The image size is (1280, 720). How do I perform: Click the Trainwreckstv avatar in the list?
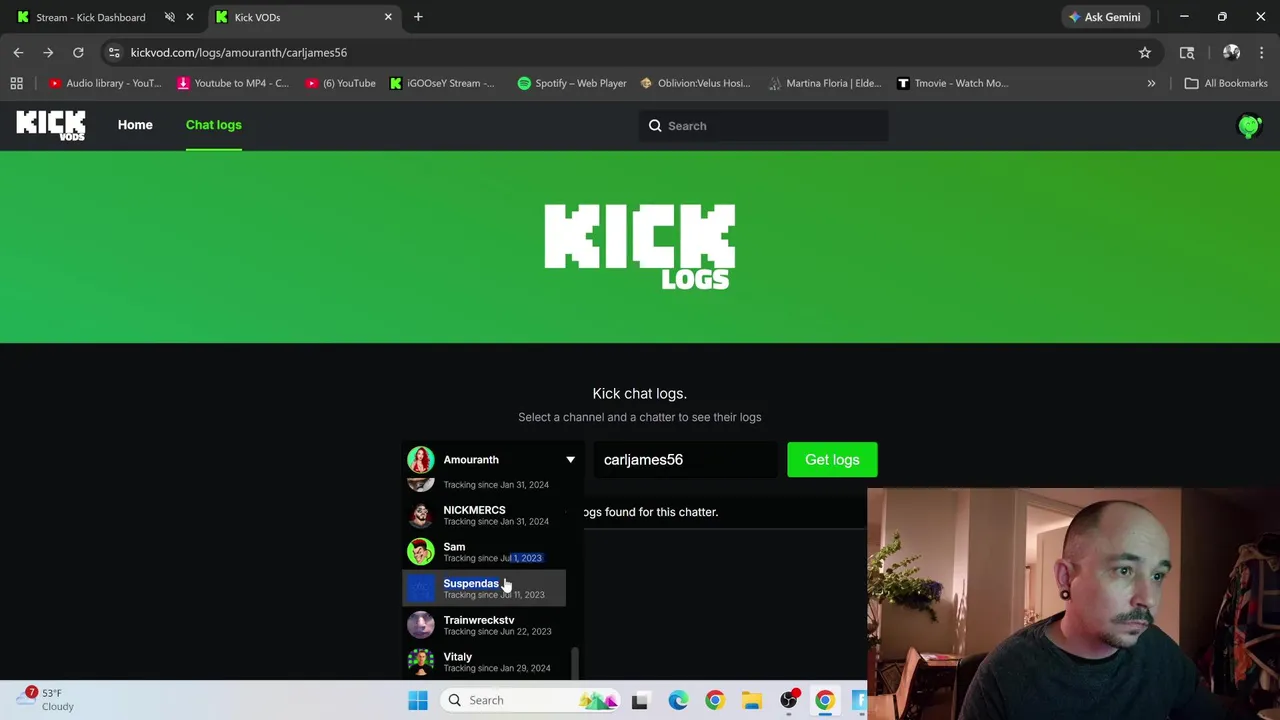[421, 625]
